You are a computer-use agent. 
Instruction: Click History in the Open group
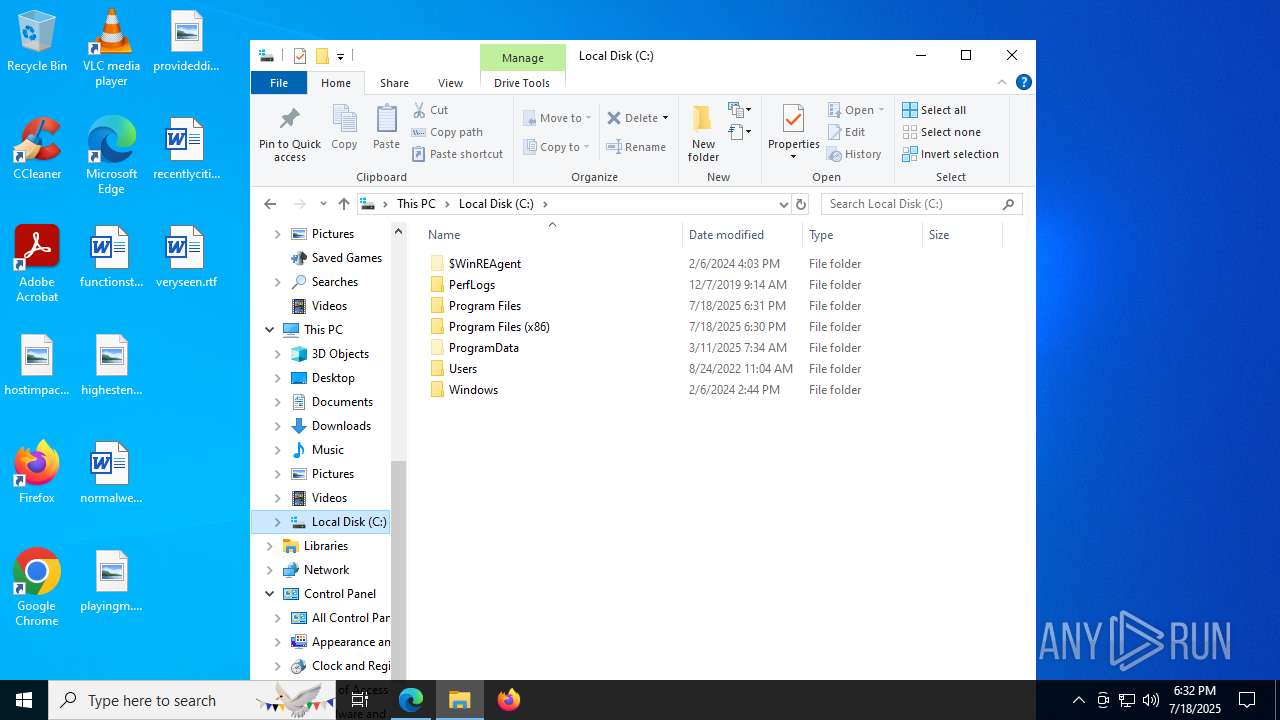(855, 154)
